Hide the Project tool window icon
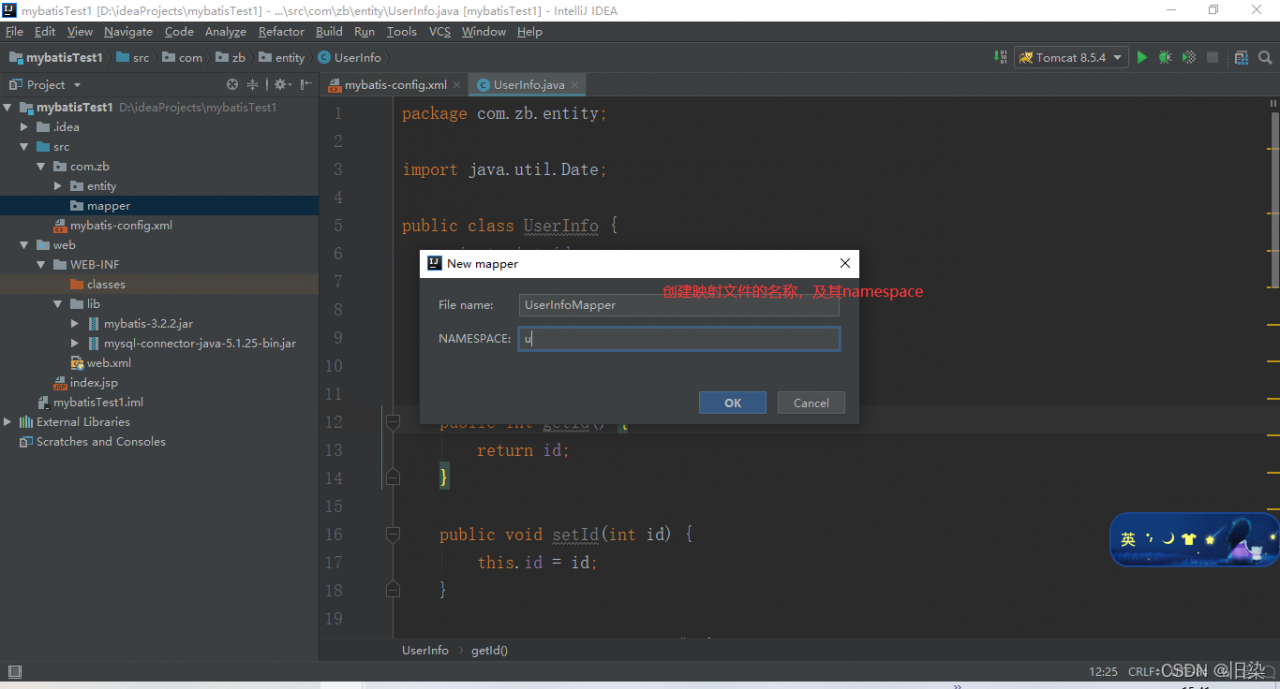Viewport: 1280px width, 689px height. pos(305,85)
